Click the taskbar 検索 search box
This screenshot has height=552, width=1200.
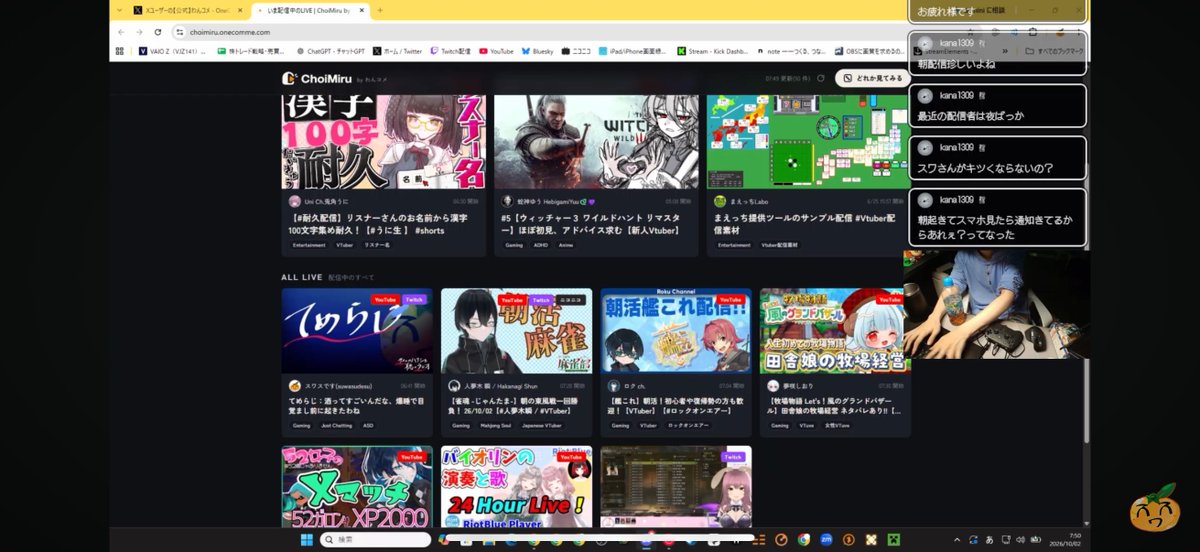[x=375, y=539]
